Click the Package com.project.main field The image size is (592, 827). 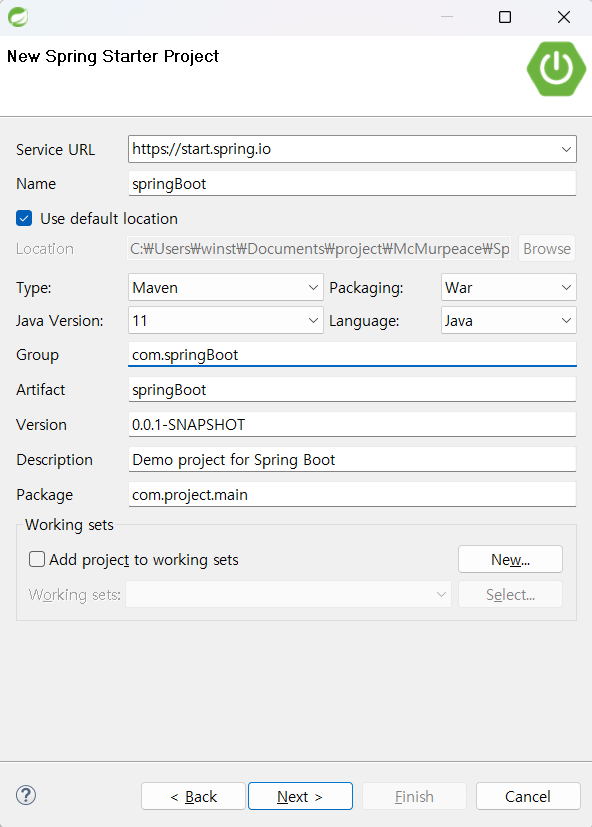click(x=352, y=495)
